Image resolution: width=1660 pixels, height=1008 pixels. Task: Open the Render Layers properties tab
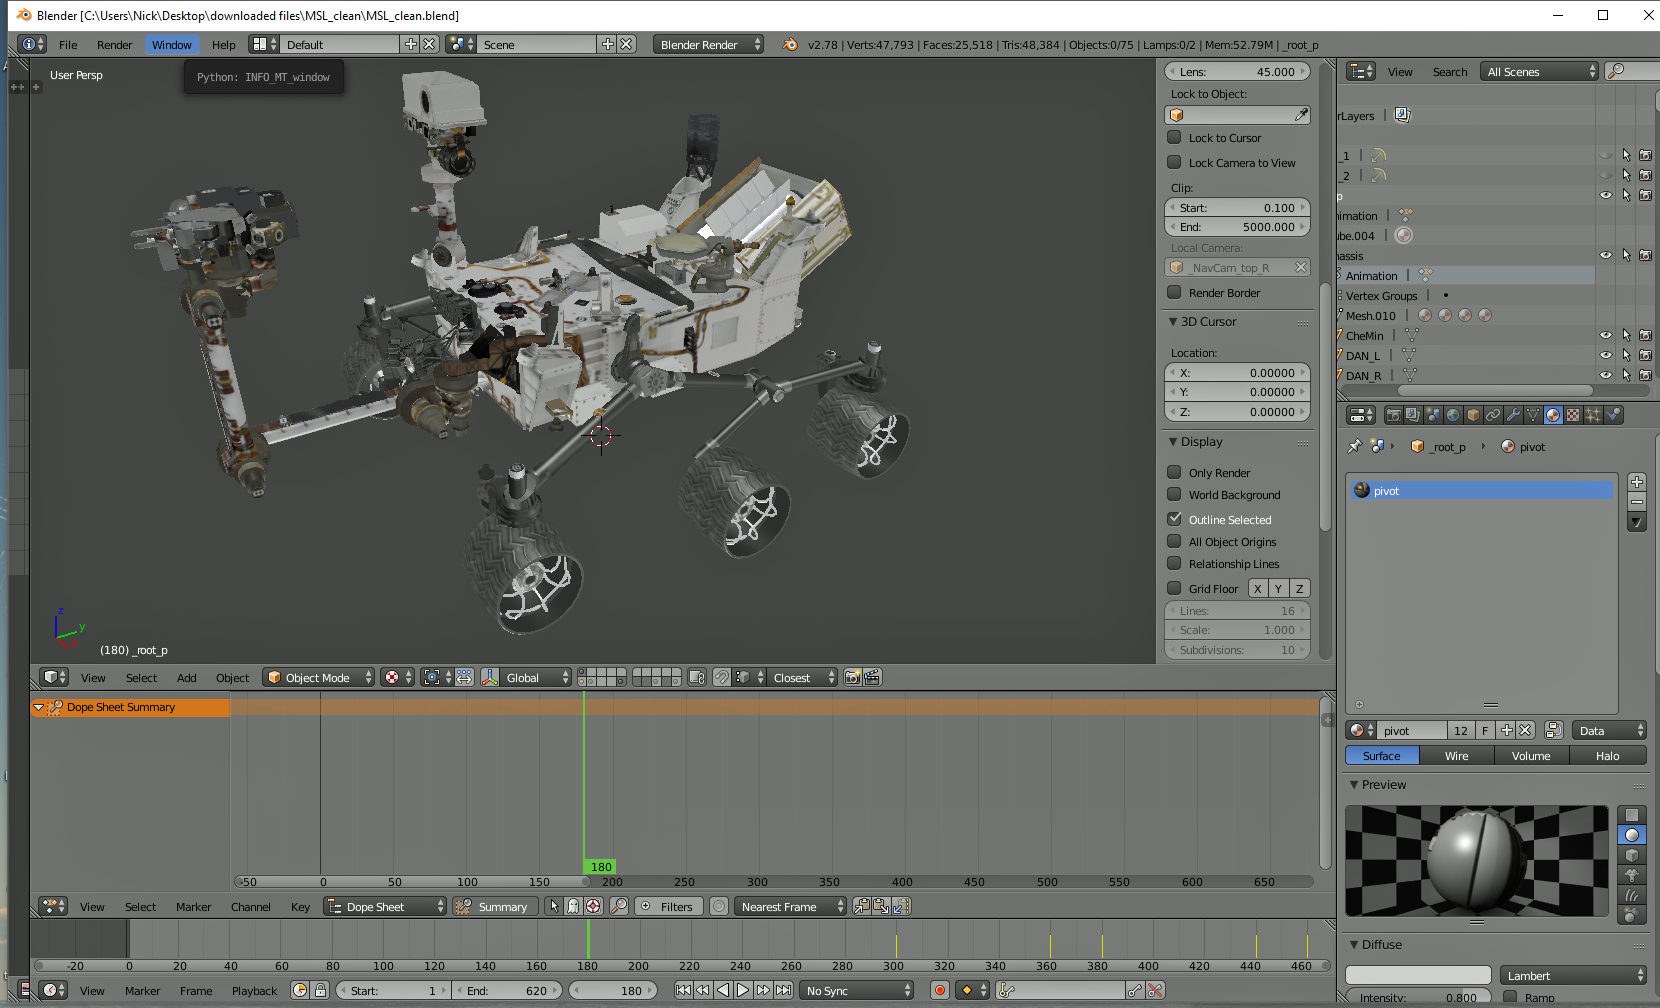pos(1413,415)
